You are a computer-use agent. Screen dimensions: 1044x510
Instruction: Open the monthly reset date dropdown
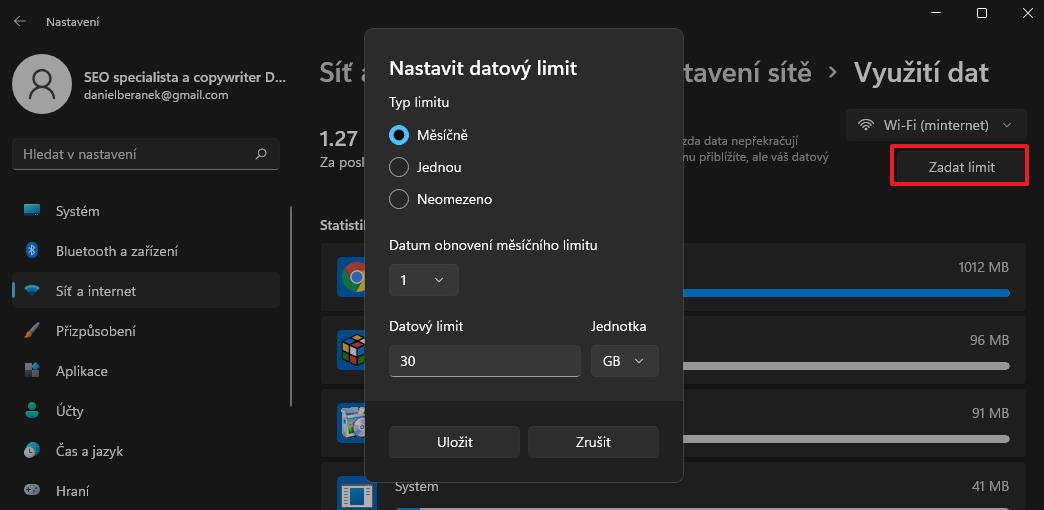click(423, 280)
